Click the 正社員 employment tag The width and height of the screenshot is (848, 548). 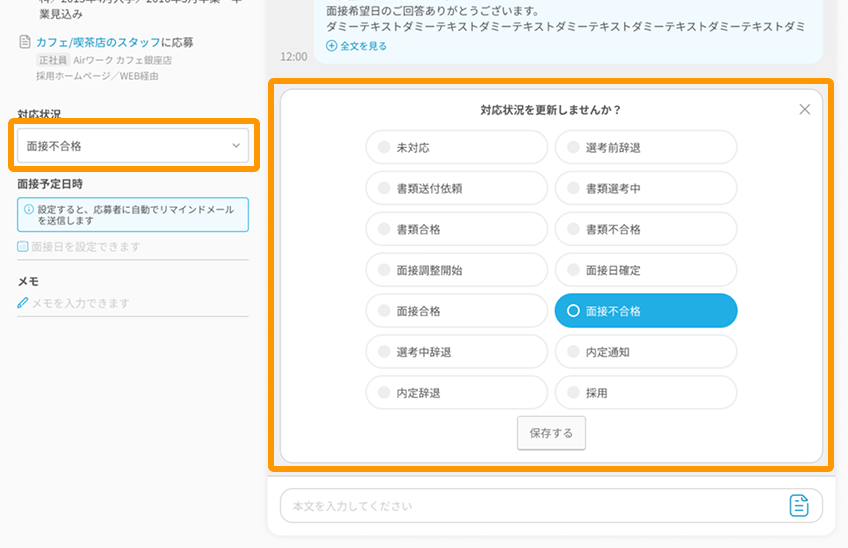click(53, 60)
